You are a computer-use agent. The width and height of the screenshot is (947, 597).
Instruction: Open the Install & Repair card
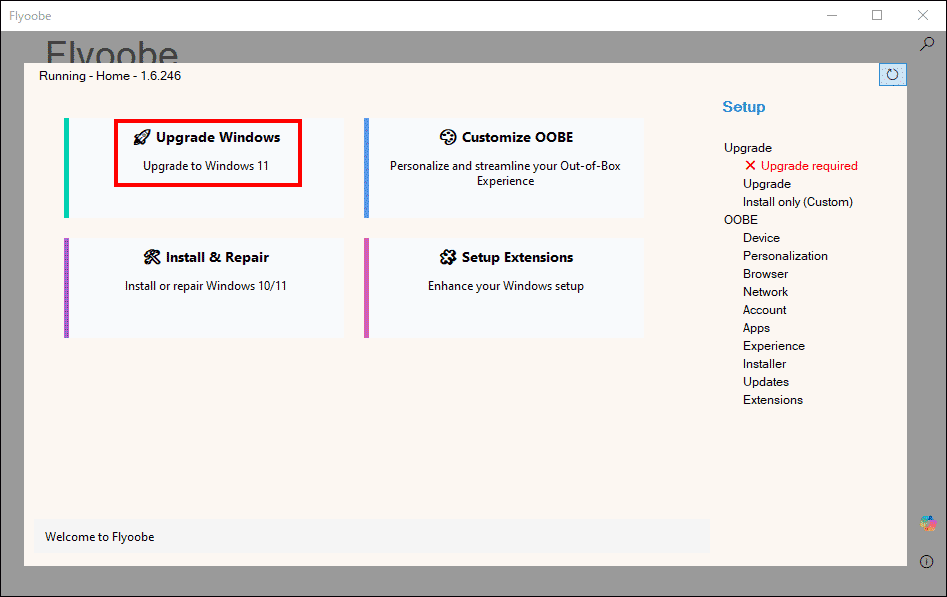[x=204, y=288]
